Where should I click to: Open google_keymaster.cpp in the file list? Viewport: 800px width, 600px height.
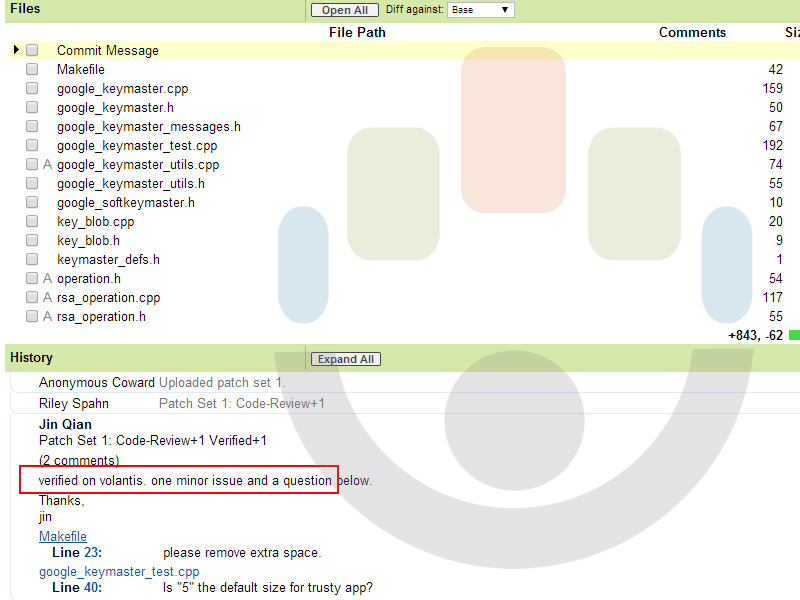[x=122, y=89]
